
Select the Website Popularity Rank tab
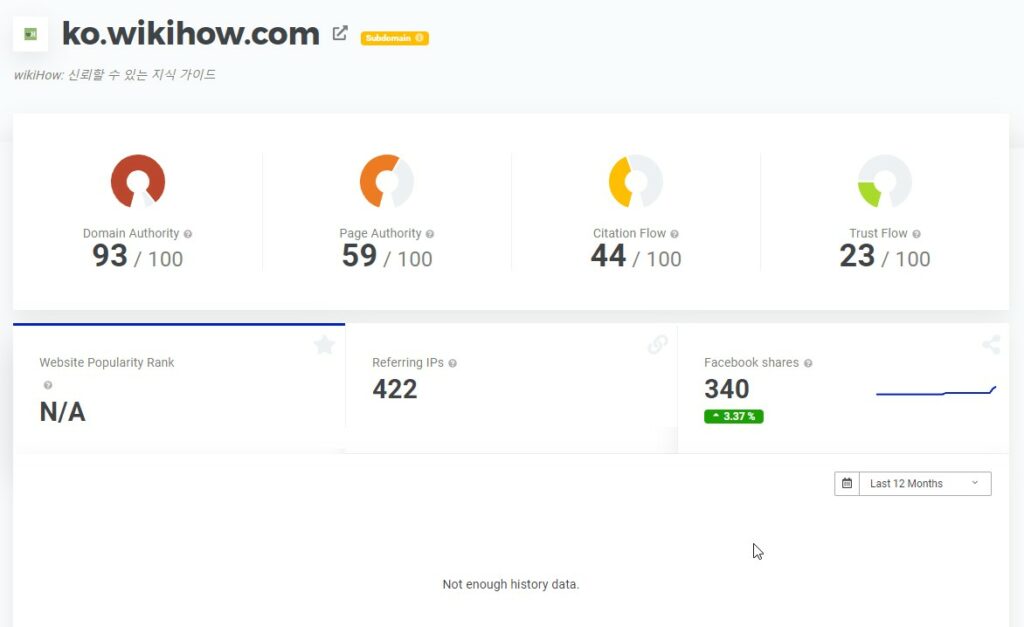point(179,388)
